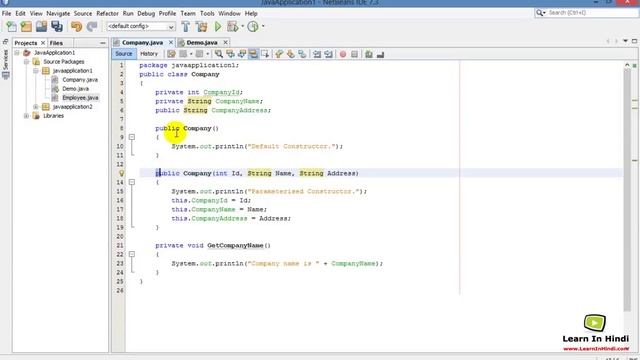
Task: Open the File menu
Action: 7,13
